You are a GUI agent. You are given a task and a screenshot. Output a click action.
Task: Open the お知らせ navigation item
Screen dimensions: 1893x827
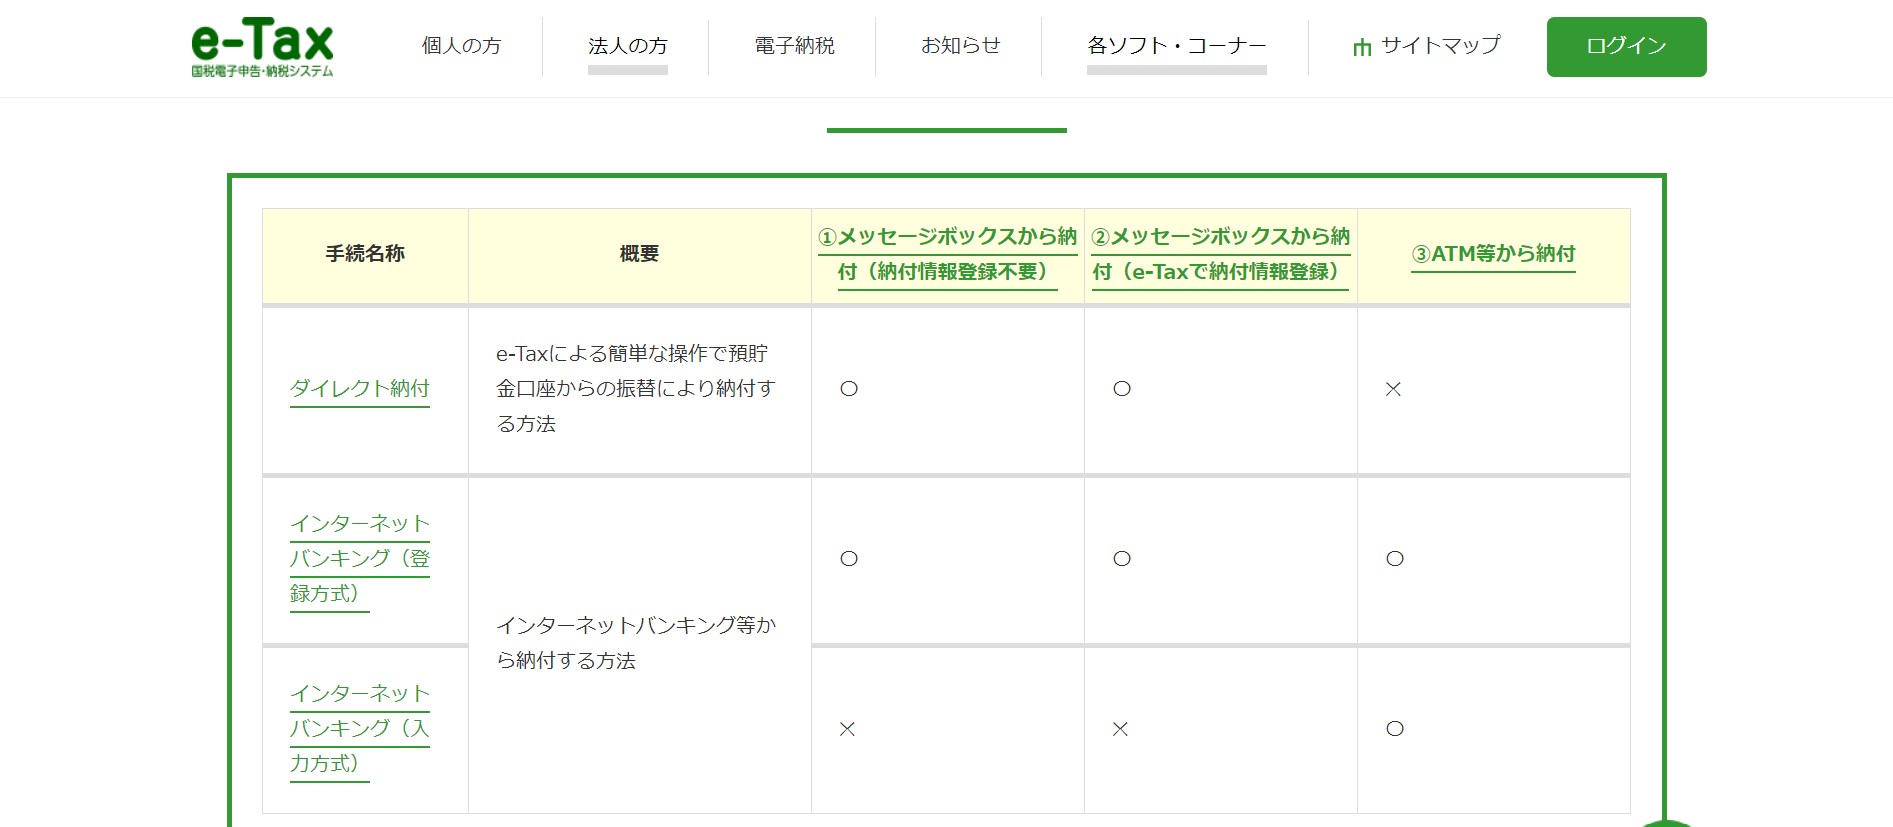(x=960, y=46)
